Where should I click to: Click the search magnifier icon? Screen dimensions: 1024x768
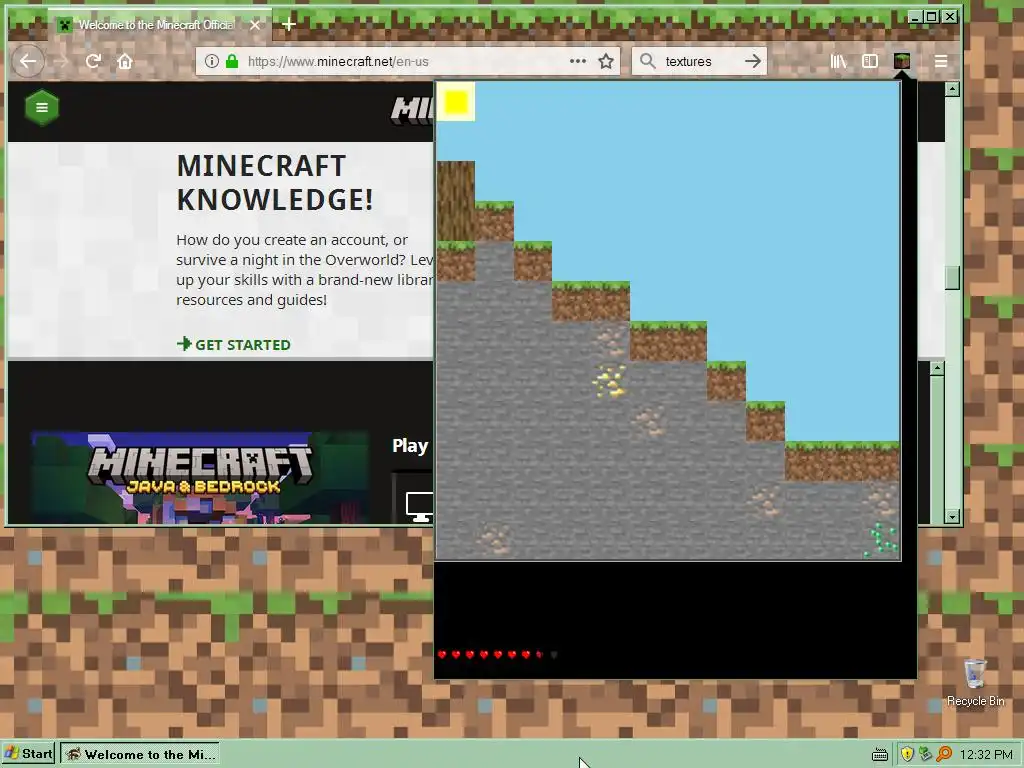point(647,61)
